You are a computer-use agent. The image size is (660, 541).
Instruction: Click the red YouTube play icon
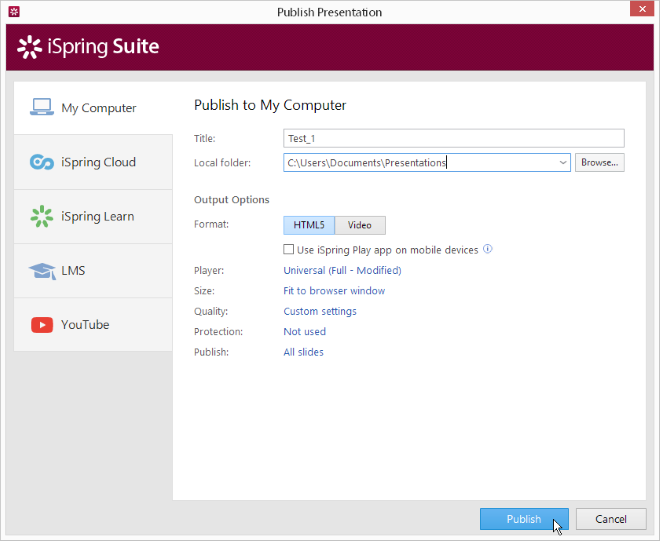[42, 325]
